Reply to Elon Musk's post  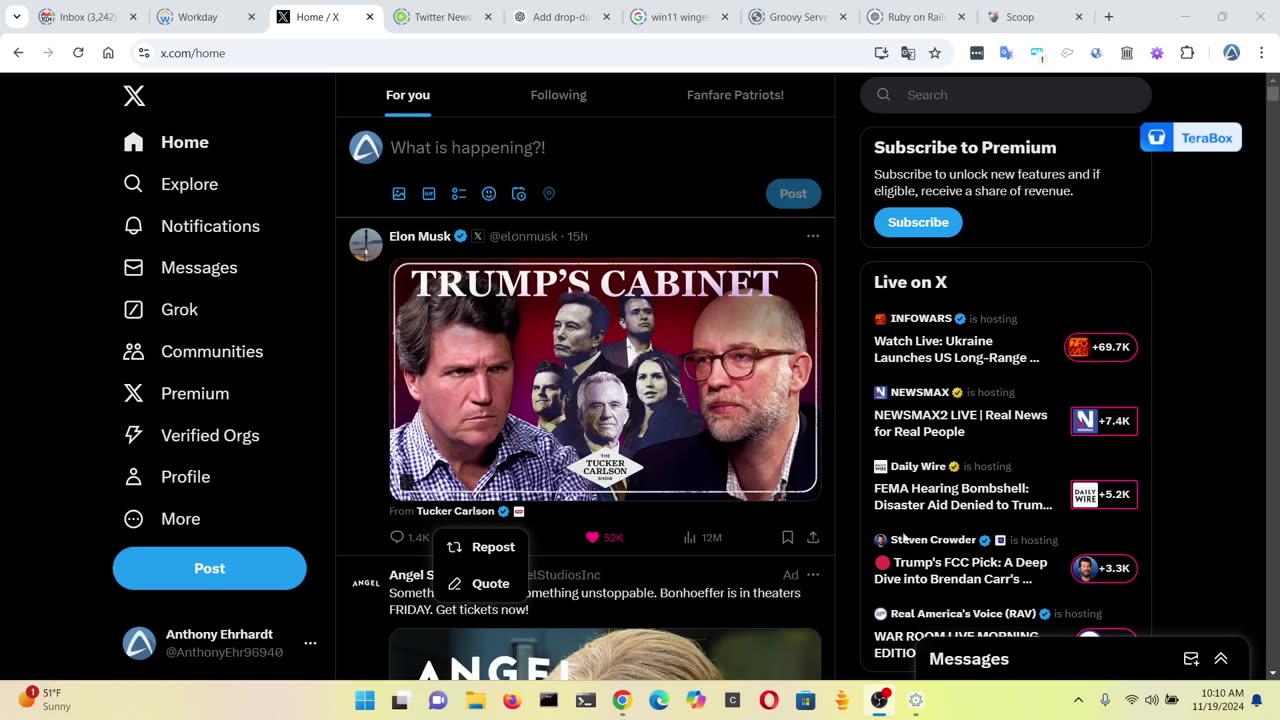pos(409,537)
